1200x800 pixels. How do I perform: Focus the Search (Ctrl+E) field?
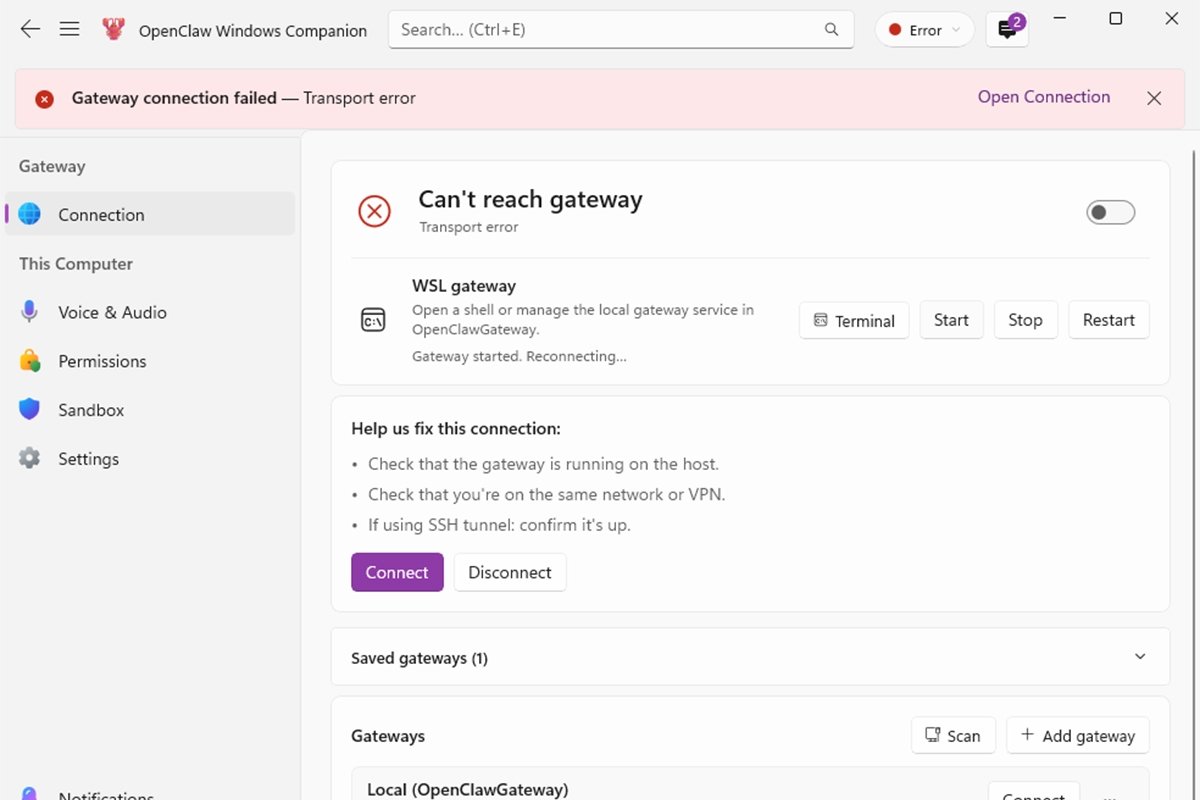coord(620,30)
